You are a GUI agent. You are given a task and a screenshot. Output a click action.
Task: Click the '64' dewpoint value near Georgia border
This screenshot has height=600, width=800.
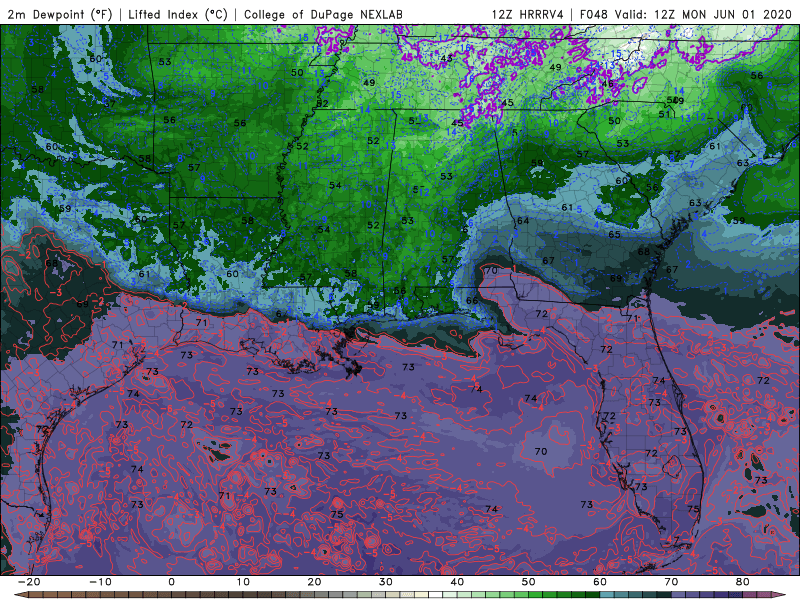[523, 221]
